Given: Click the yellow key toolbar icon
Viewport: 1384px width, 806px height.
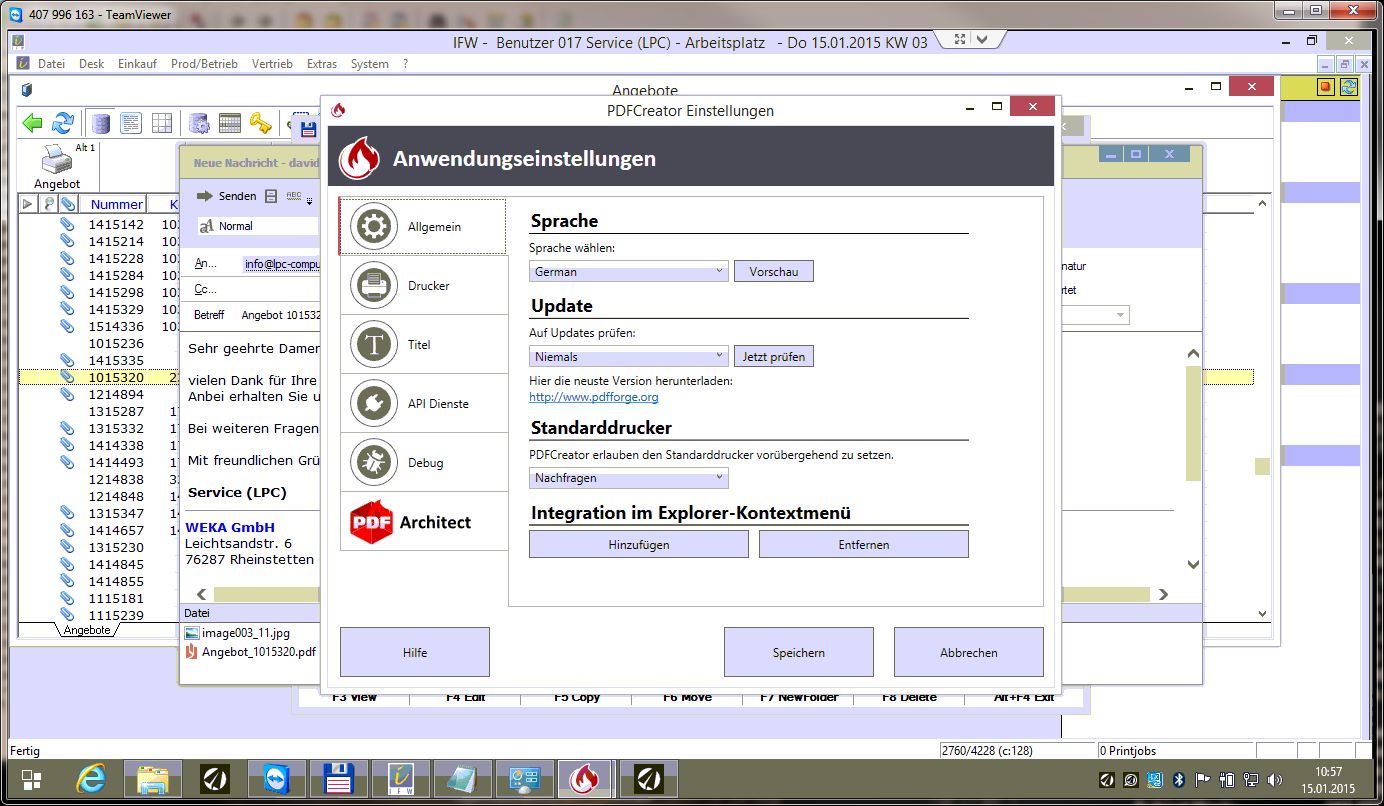Looking at the screenshot, I should [260, 123].
